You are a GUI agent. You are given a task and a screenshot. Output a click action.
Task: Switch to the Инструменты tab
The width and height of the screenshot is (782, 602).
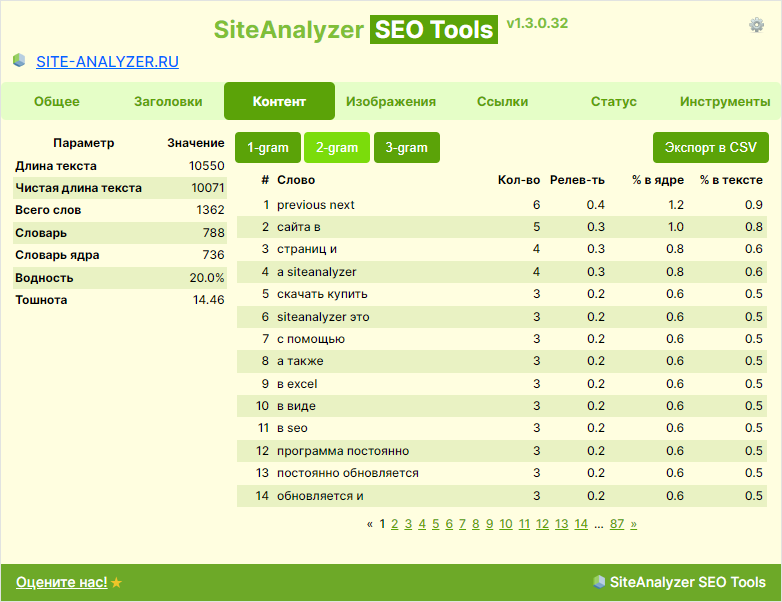point(725,101)
